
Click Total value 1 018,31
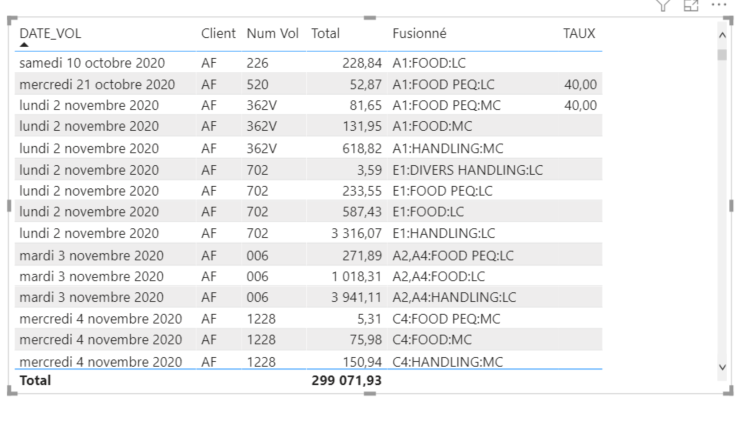coord(356,277)
